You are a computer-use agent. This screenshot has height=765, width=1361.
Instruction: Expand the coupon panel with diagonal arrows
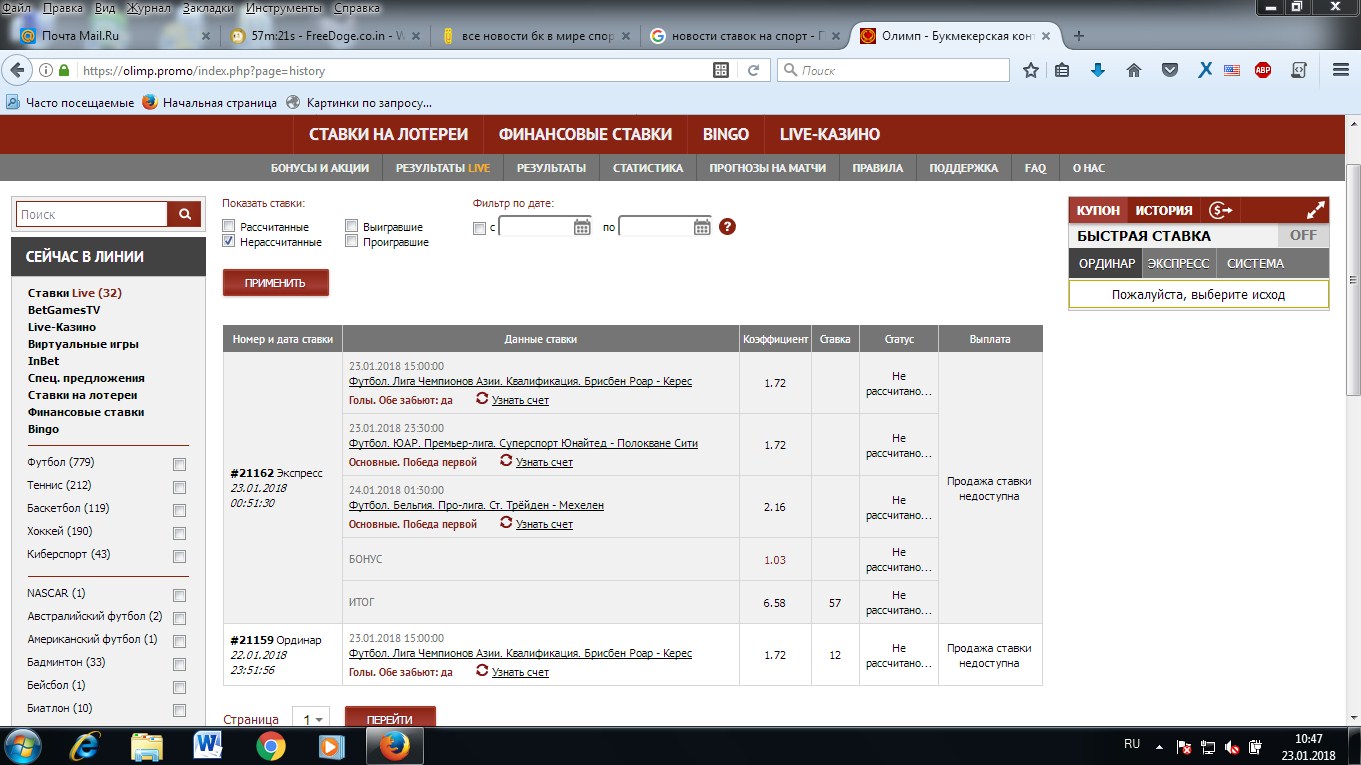click(x=1316, y=210)
